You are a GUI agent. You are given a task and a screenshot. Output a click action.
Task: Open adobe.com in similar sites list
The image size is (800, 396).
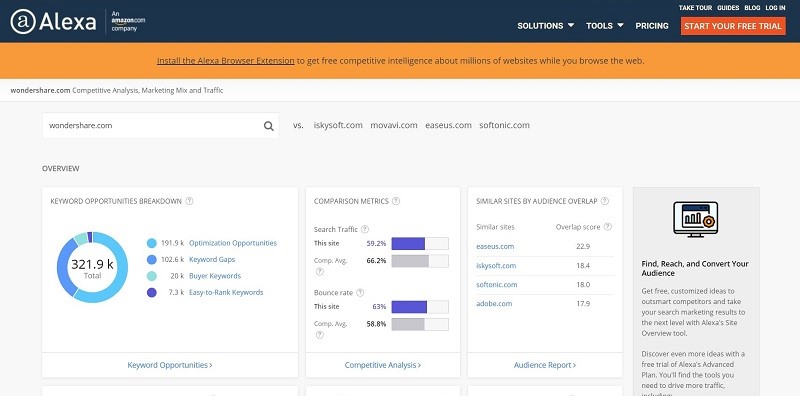point(494,304)
